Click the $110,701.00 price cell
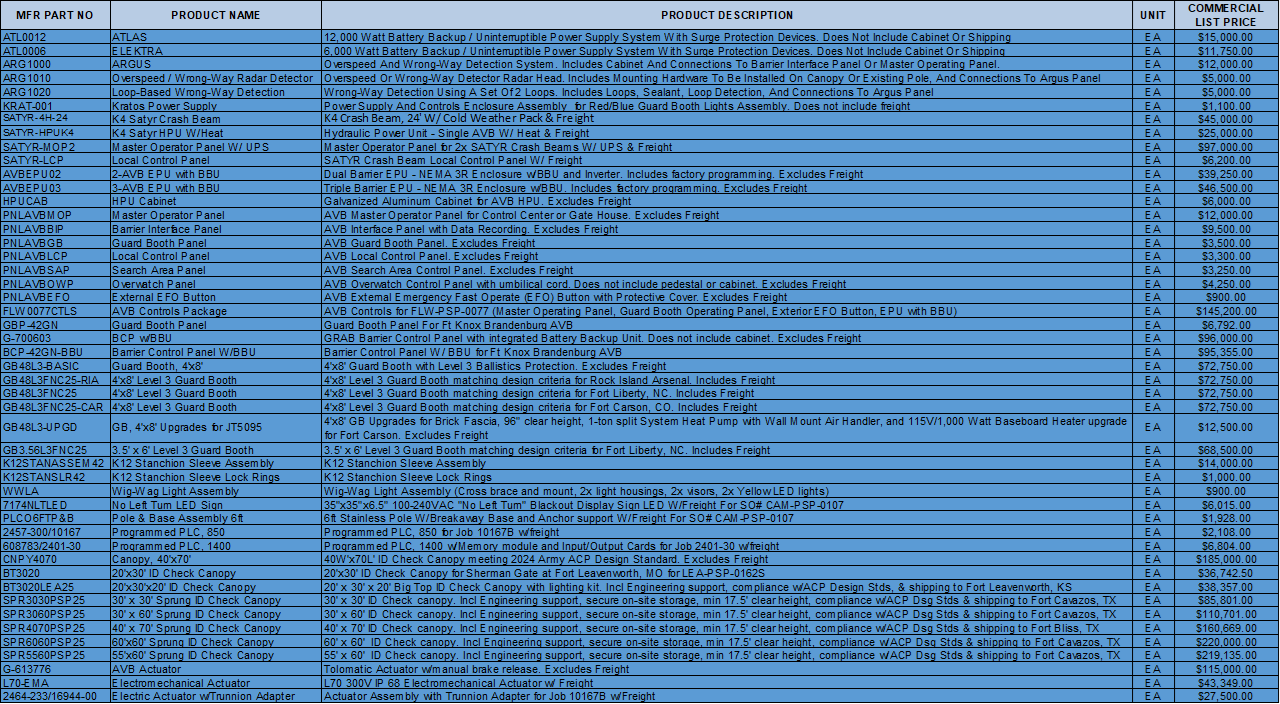The height and width of the screenshot is (704, 1280). click(1226, 614)
